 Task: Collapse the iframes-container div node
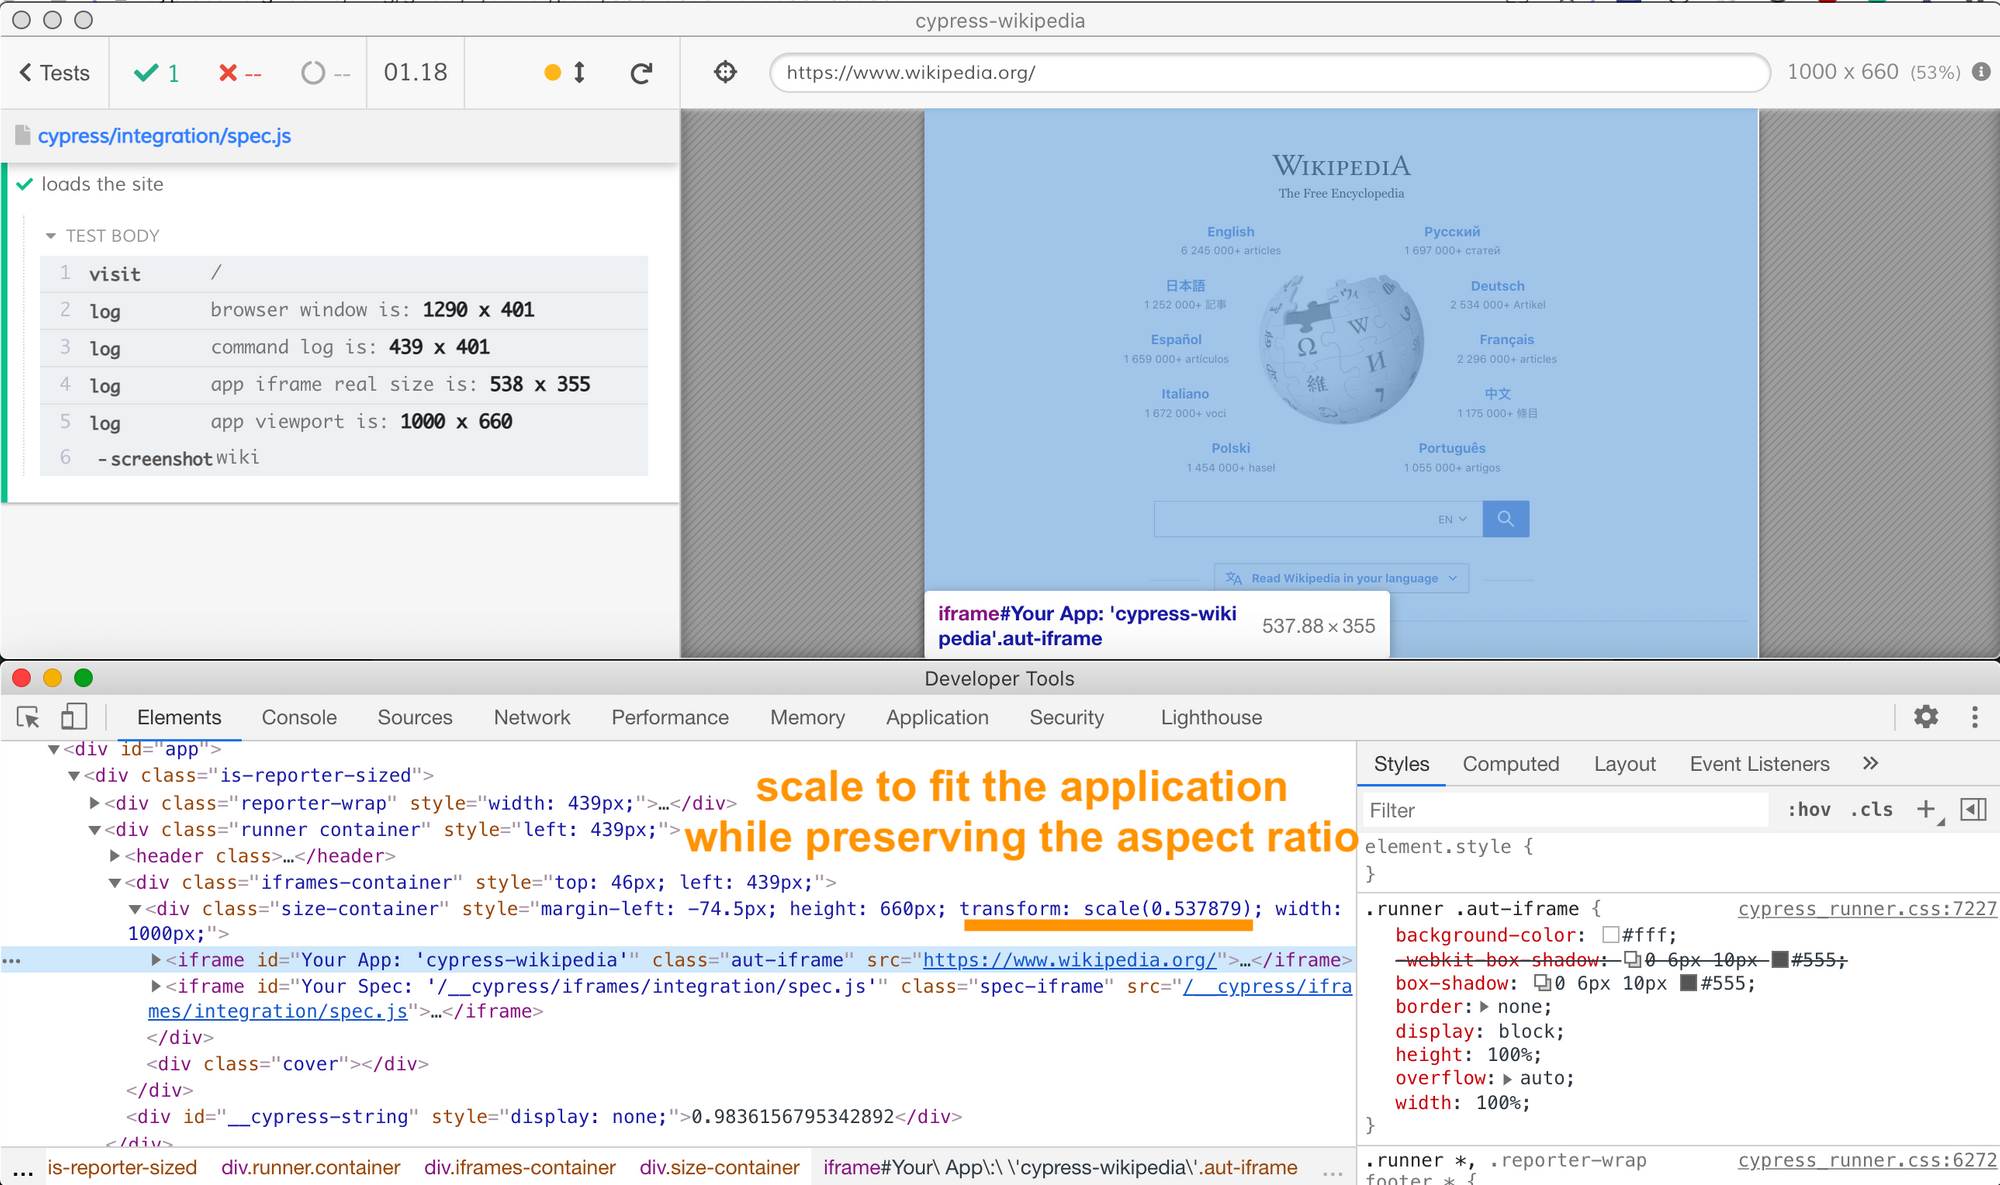115,882
